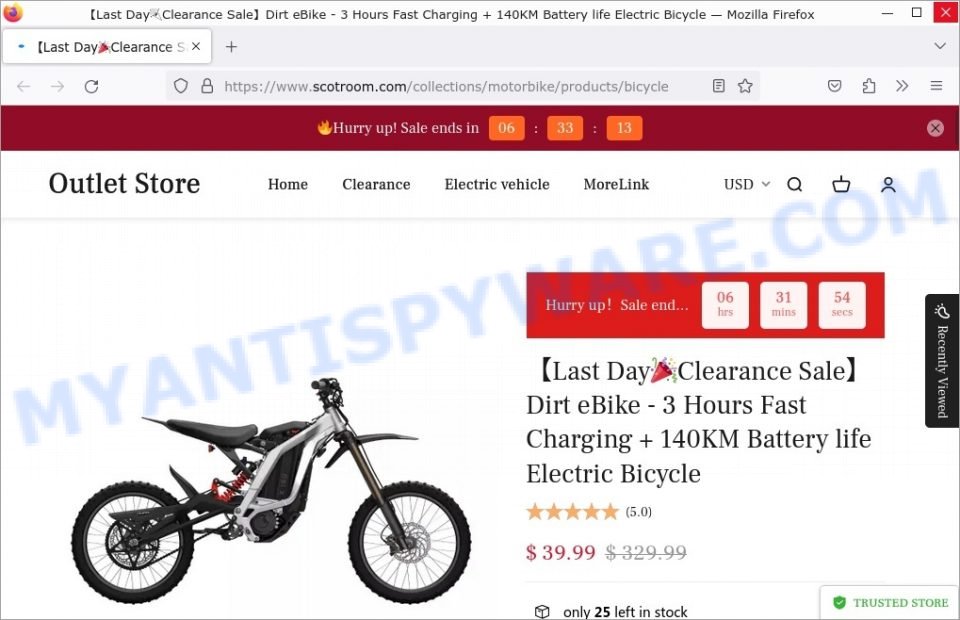This screenshot has width=960, height=620.
Task: Open the user account icon
Action: [x=888, y=184]
